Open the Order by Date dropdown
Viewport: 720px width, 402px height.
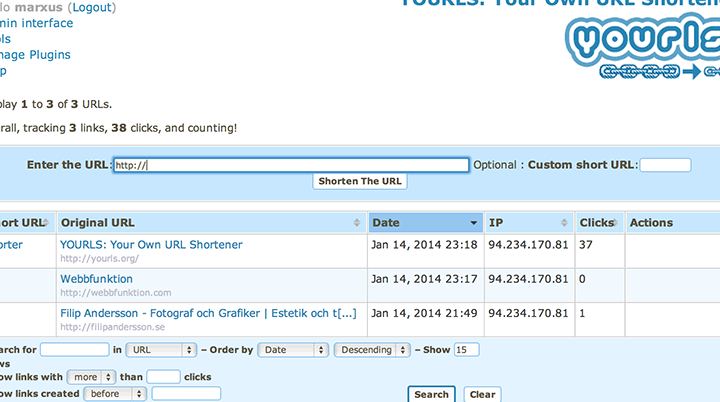[293, 350]
